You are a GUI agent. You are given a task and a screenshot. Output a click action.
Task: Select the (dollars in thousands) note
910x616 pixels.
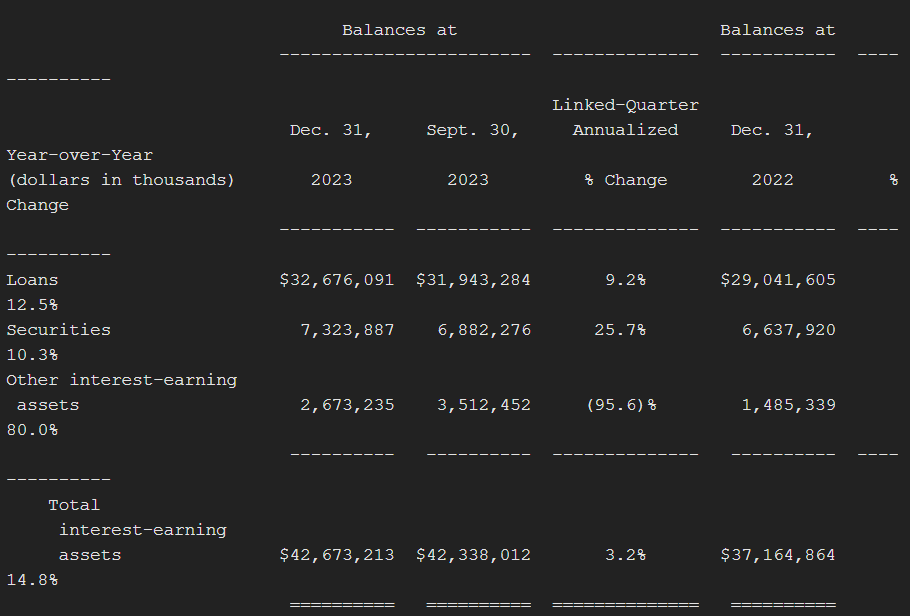click(x=121, y=180)
